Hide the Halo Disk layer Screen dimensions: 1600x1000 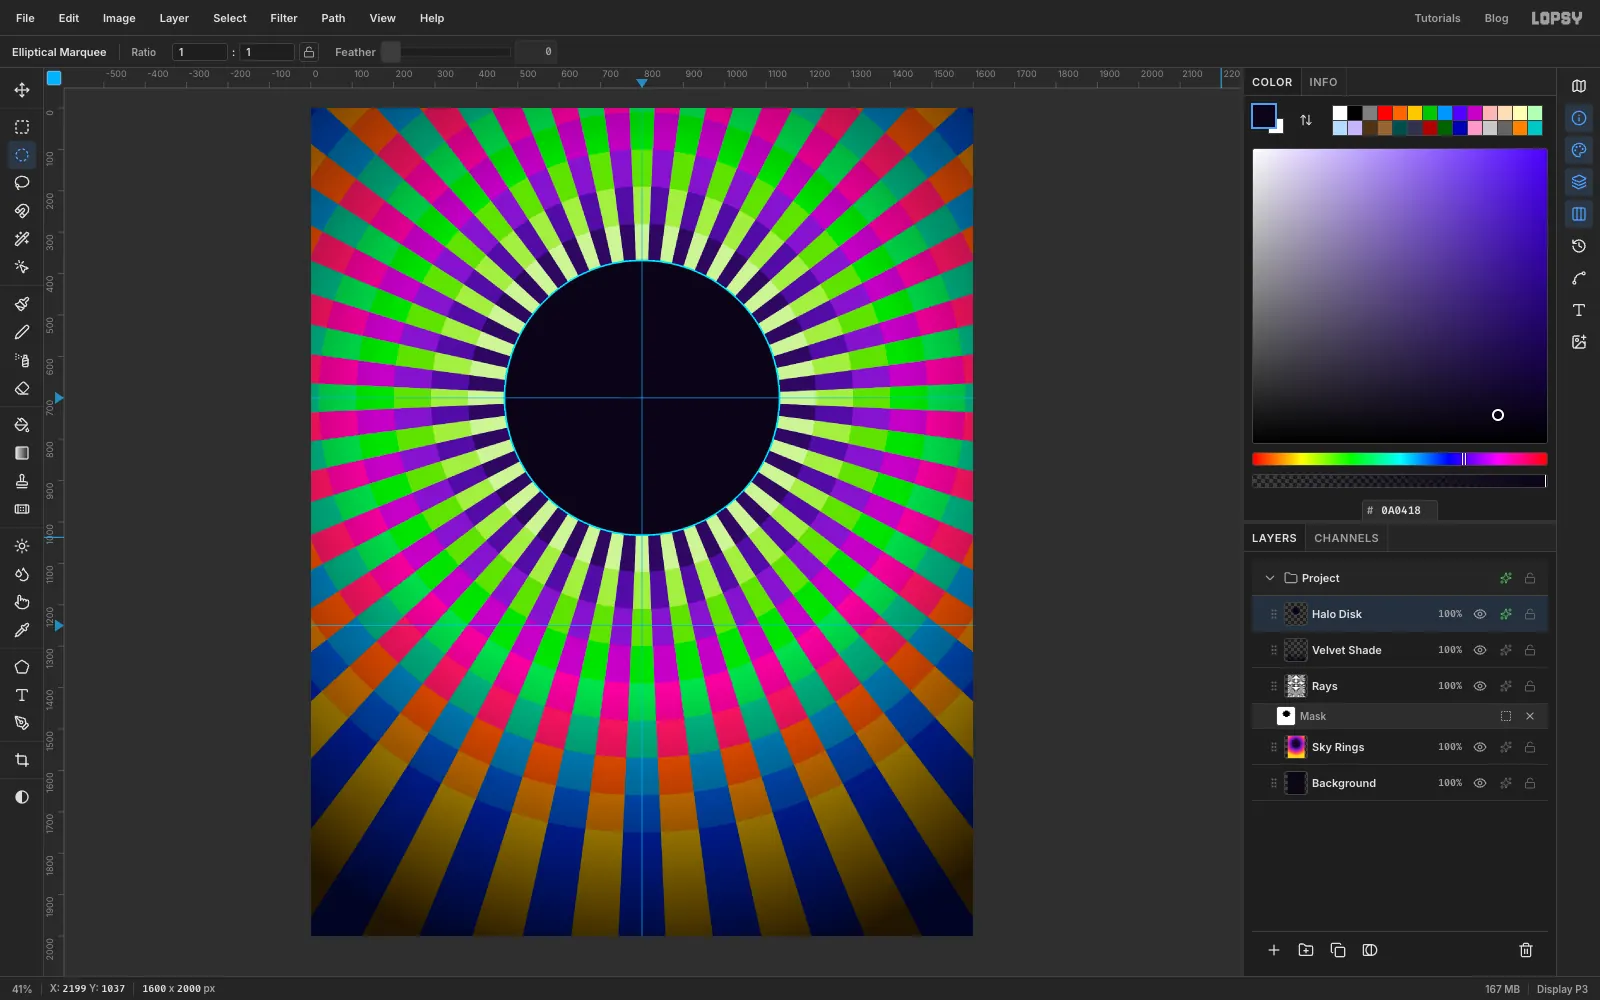coord(1480,614)
